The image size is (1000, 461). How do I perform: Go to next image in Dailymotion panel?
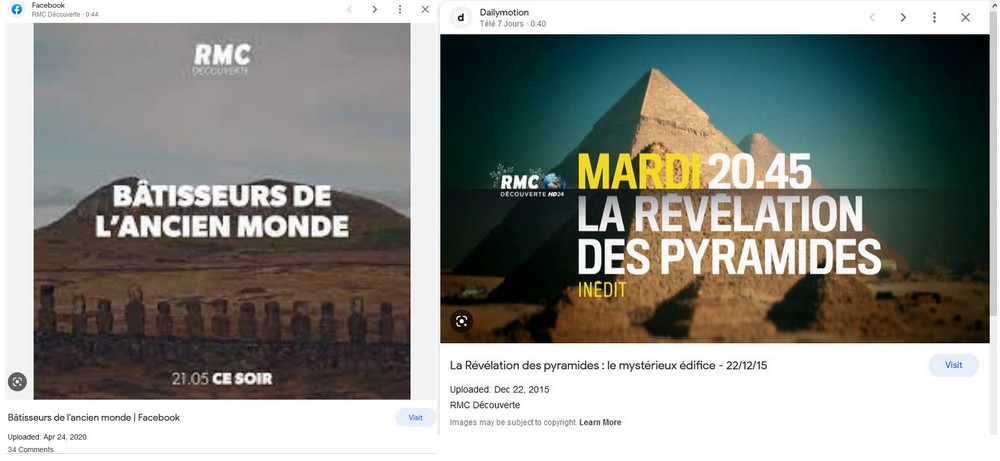pyautogui.click(x=903, y=17)
